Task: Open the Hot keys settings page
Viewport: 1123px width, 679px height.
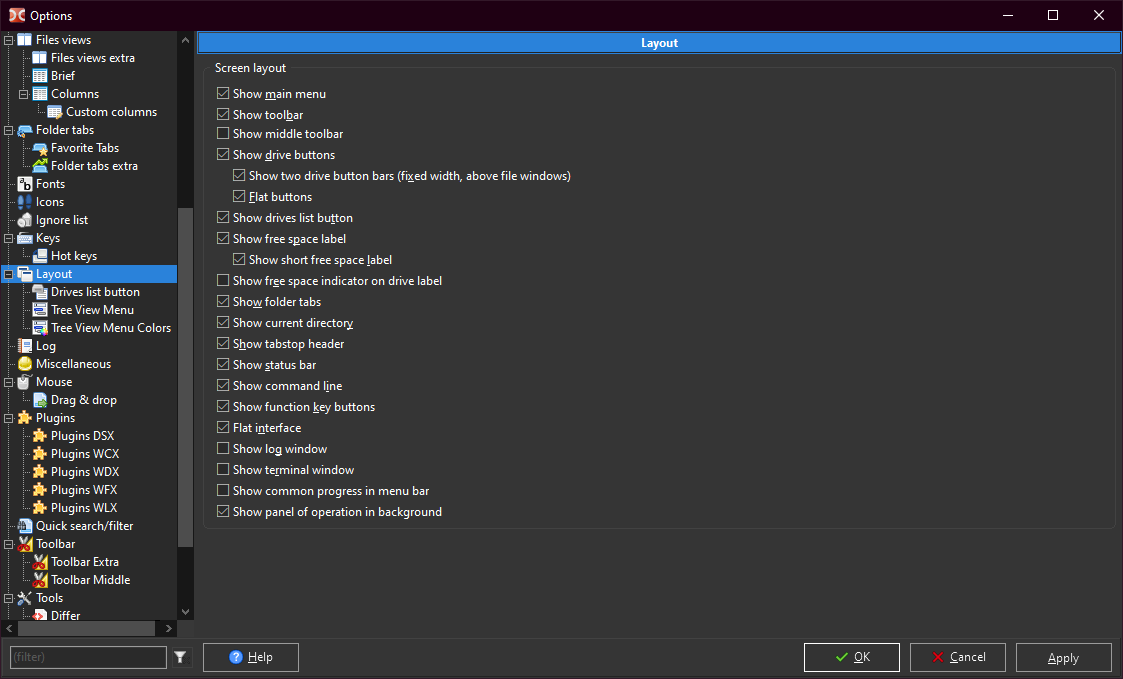Action: point(74,256)
